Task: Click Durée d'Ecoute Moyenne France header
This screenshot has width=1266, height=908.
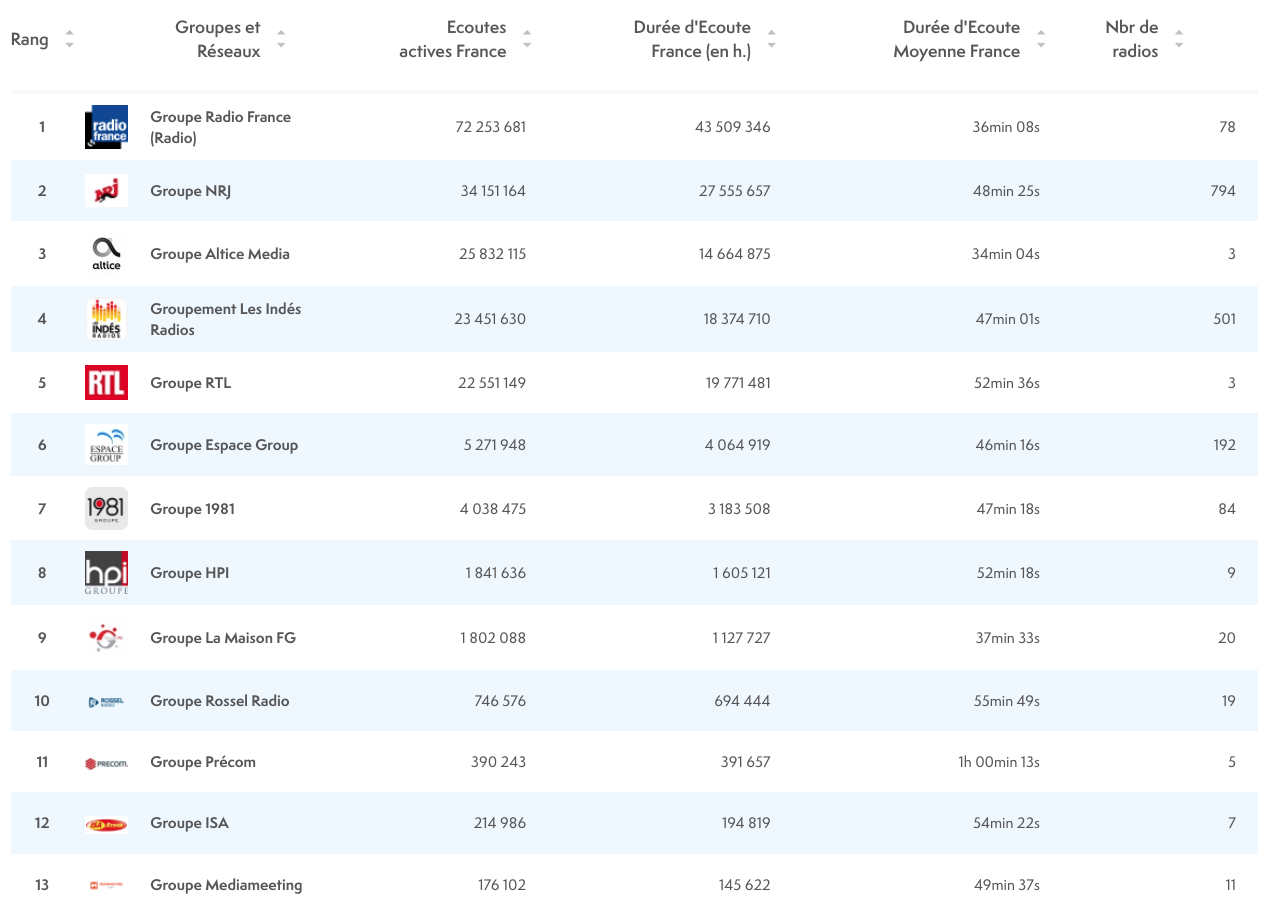Action: pyautogui.click(x=956, y=40)
